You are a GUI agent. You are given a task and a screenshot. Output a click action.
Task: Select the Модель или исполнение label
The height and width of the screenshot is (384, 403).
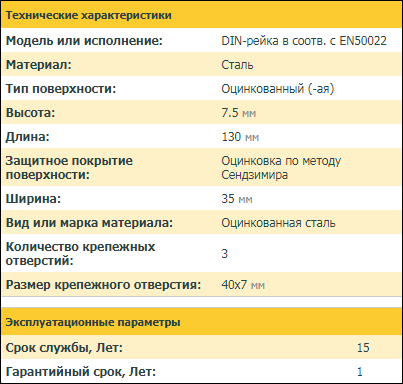[84, 41]
